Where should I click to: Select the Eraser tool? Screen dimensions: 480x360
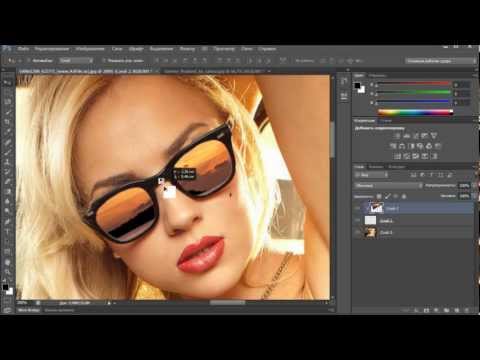[8, 182]
